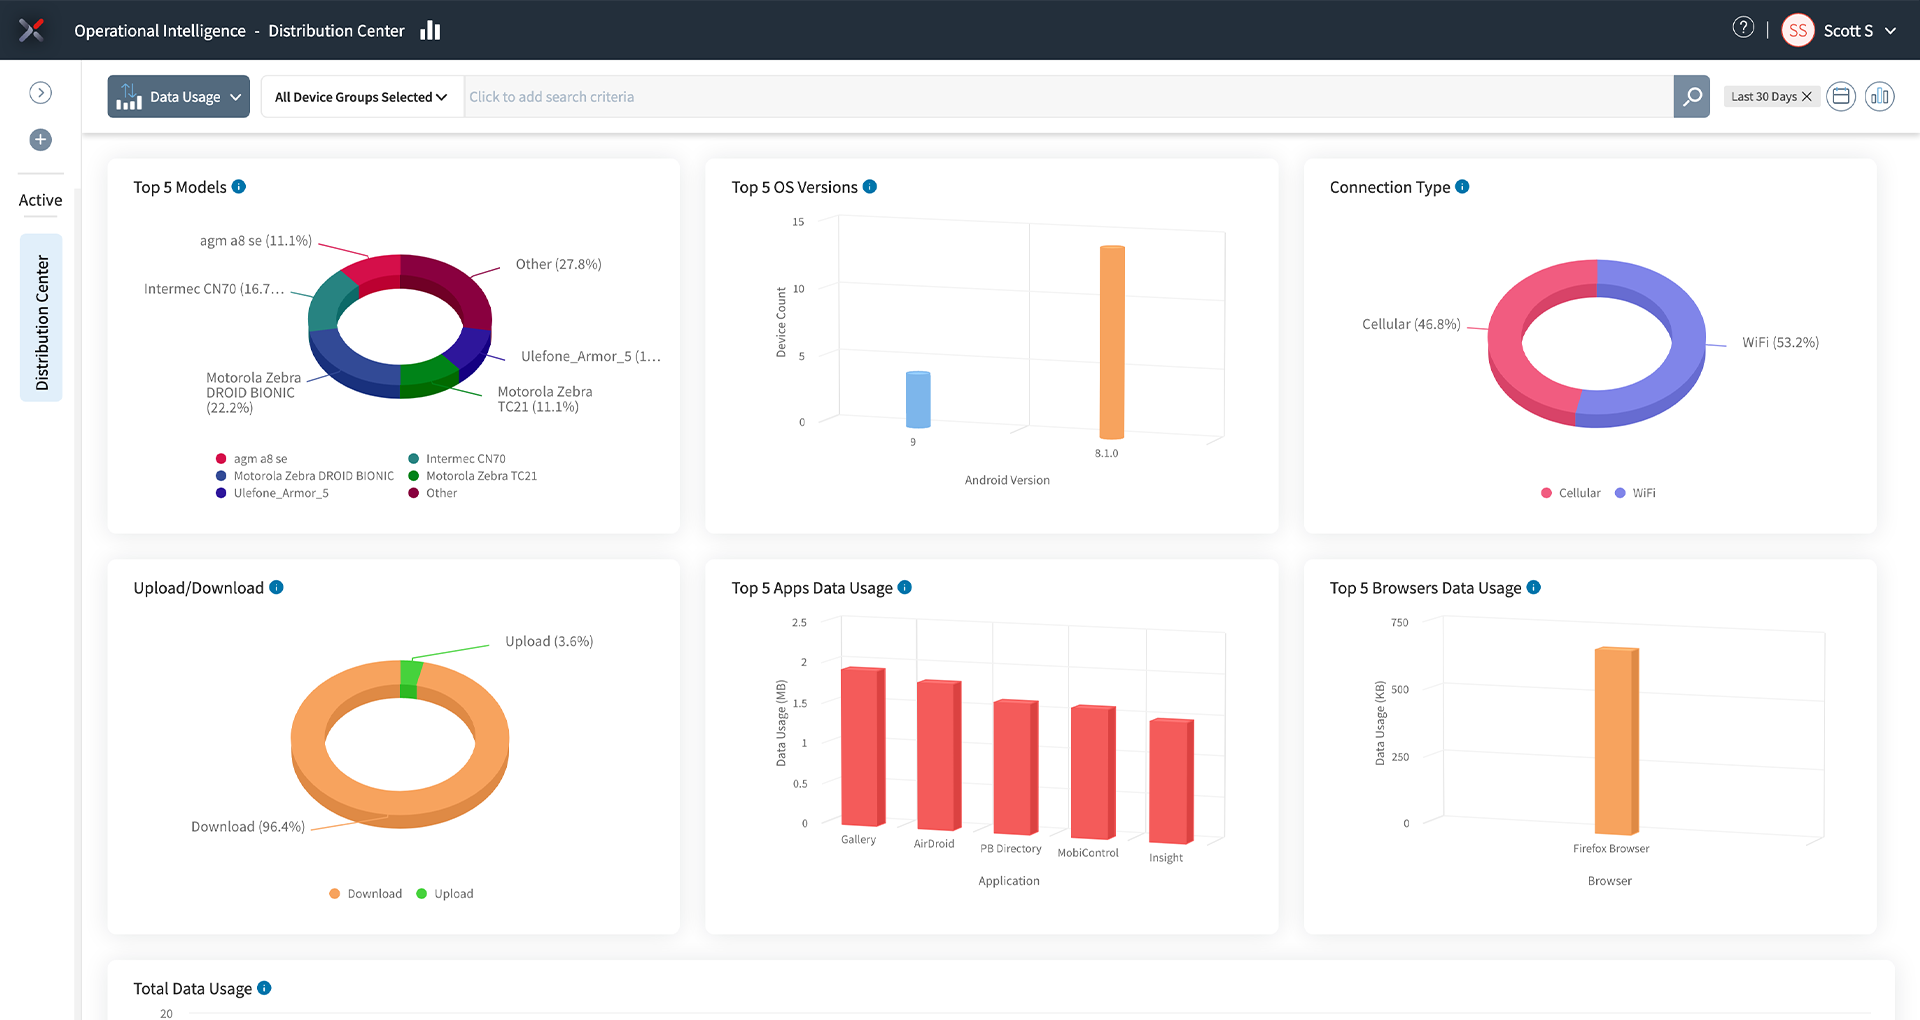The image size is (1920, 1020).
Task: Open the calendar date picker icon
Action: [1840, 97]
